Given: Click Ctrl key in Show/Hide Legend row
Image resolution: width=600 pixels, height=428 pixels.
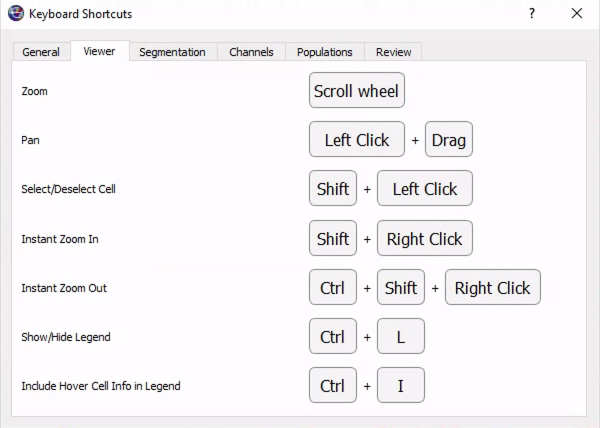Looking at the screenshot, I should 333,336.
